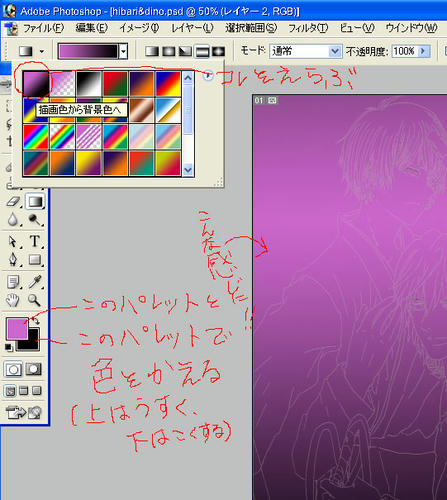Select the Zoom magnifier tool
The width and height of the screenshot is (447, 500).
click(x=35, y=300)
